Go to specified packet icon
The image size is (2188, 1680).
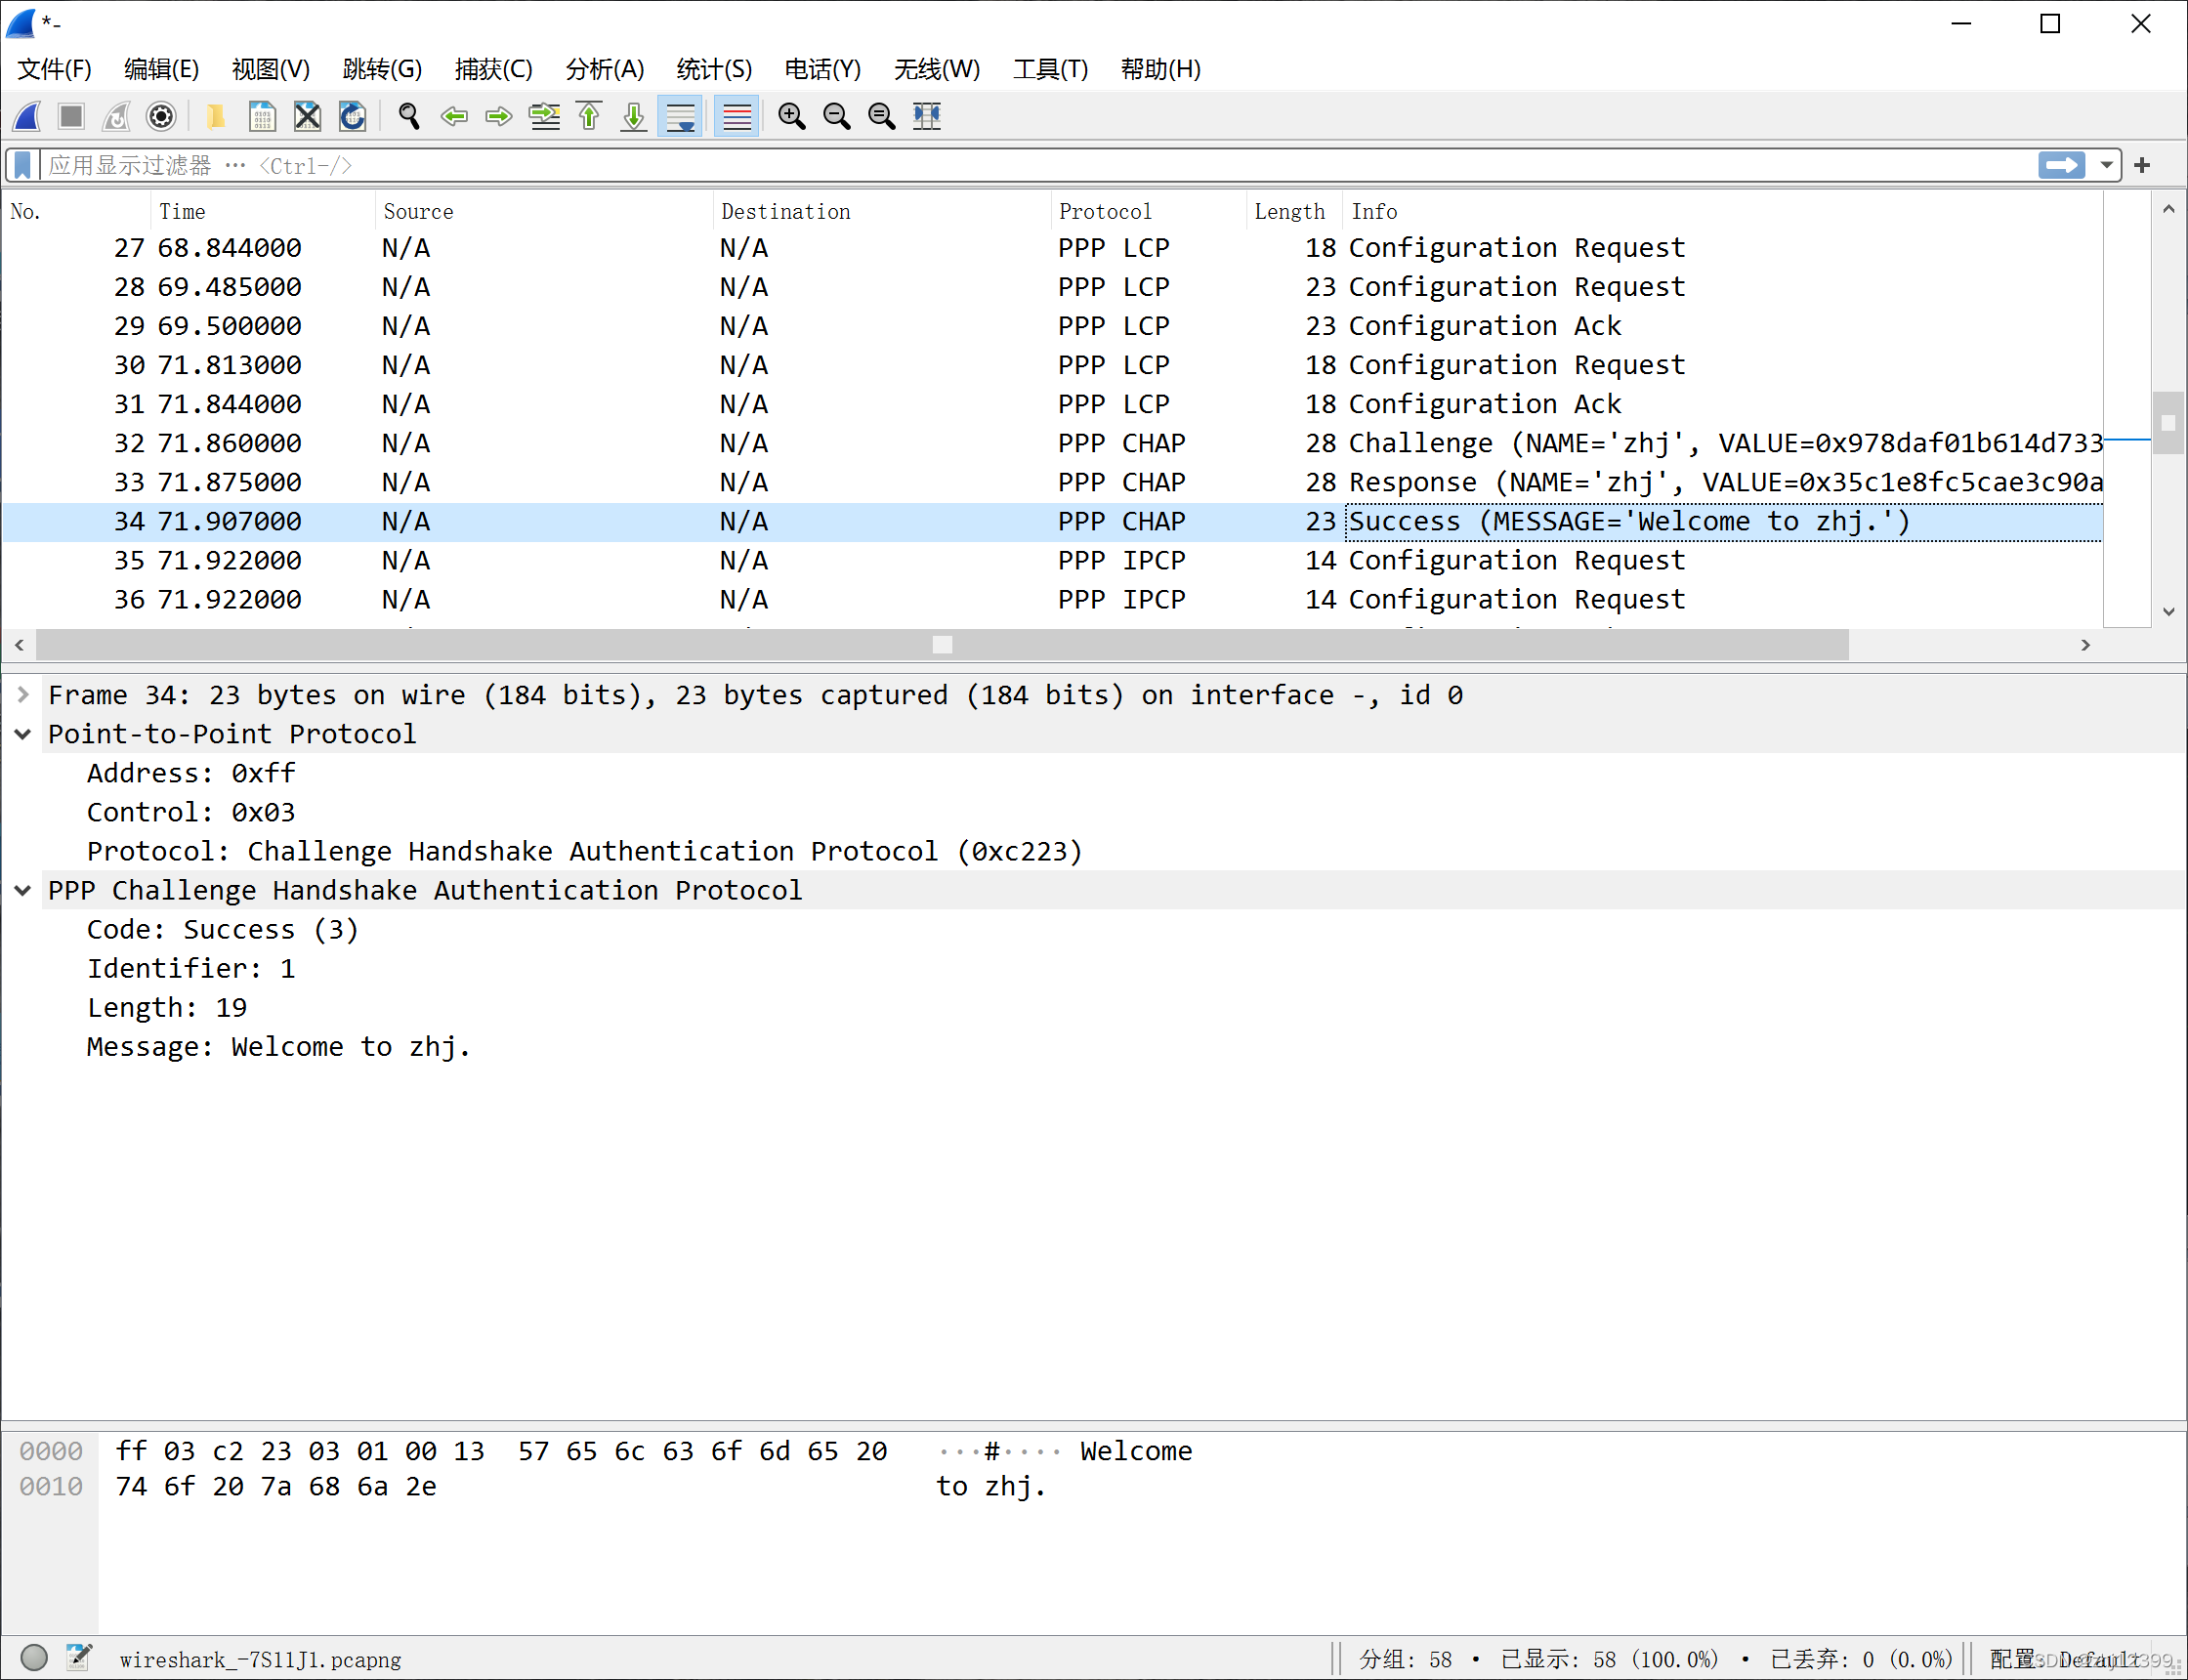tap(544, 116)
